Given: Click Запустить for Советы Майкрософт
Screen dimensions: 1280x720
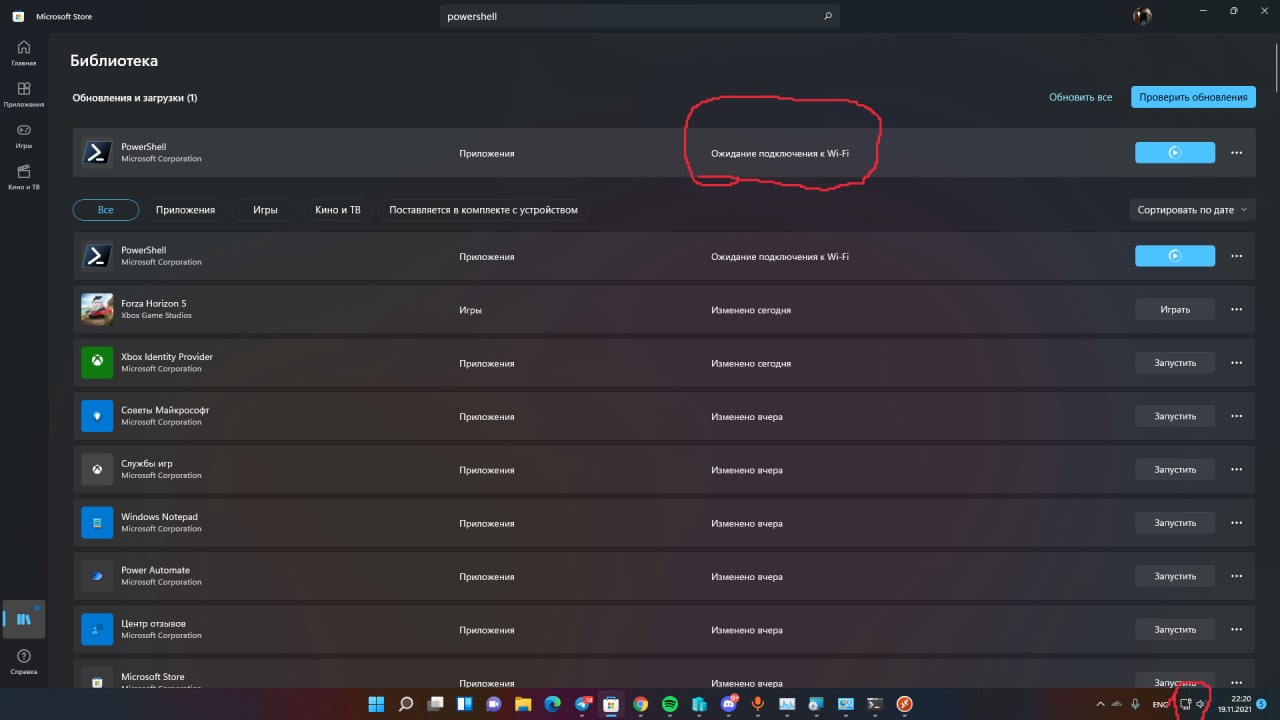Looking at the screenshot, I should tap(1175, 416).
